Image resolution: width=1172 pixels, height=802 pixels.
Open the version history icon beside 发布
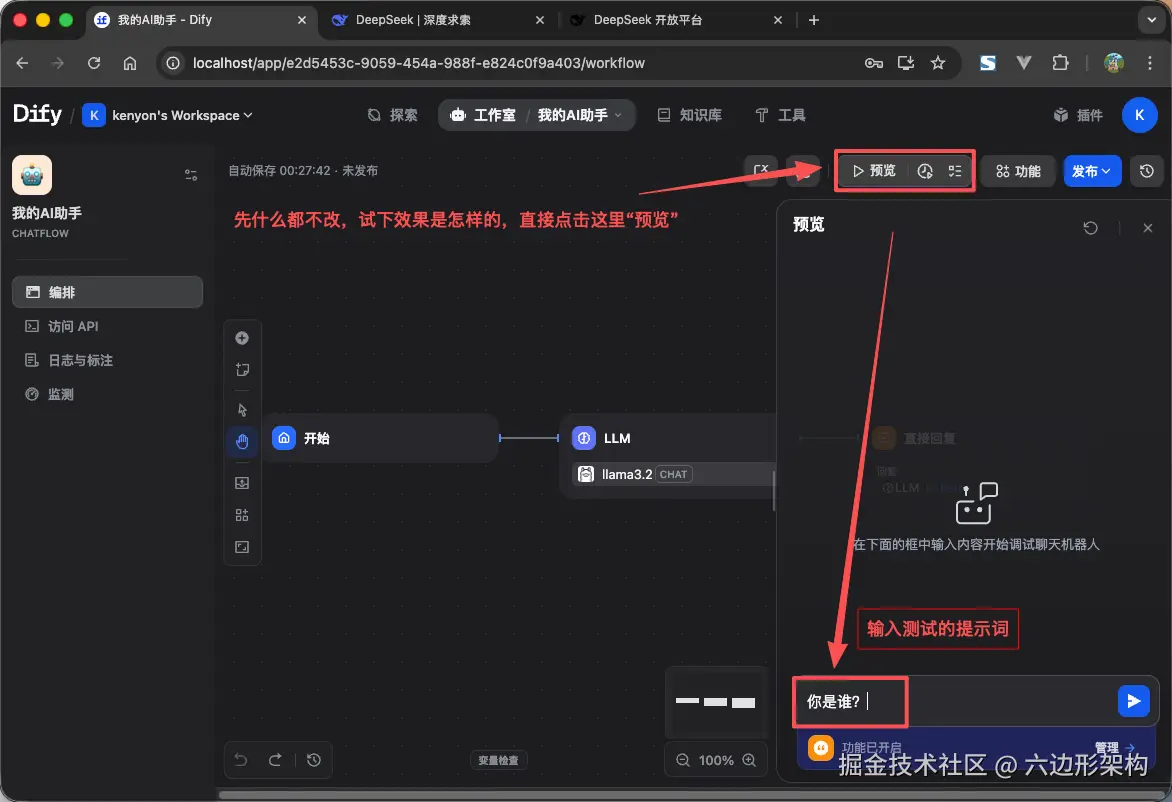(x=1146, y=170)
